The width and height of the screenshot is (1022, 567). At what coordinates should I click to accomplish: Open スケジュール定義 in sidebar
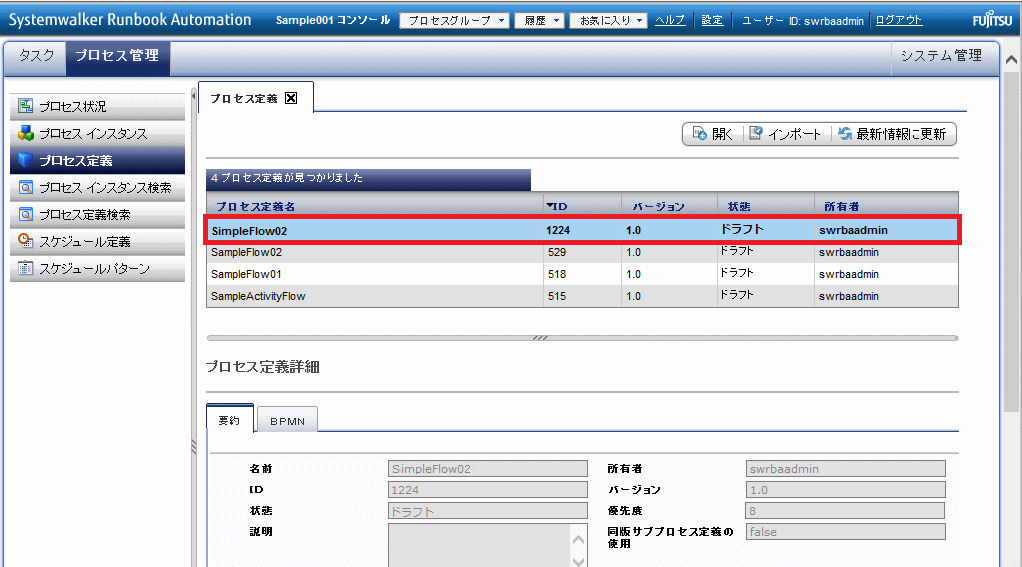(98, 242)
